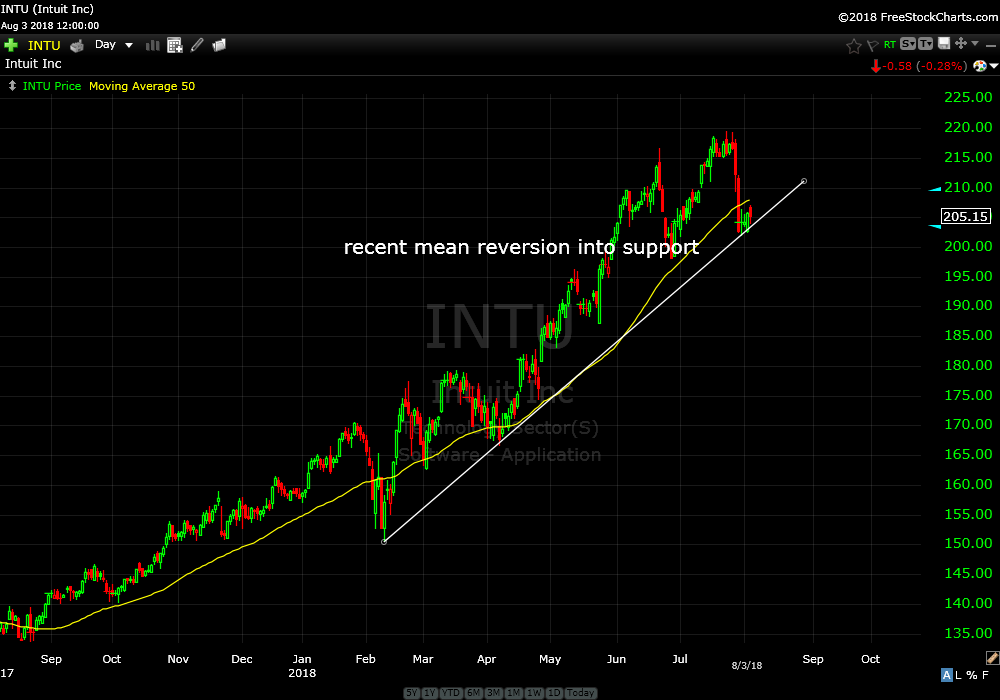
Task: Open the T dropdown menu
Action: coord(925,44)
